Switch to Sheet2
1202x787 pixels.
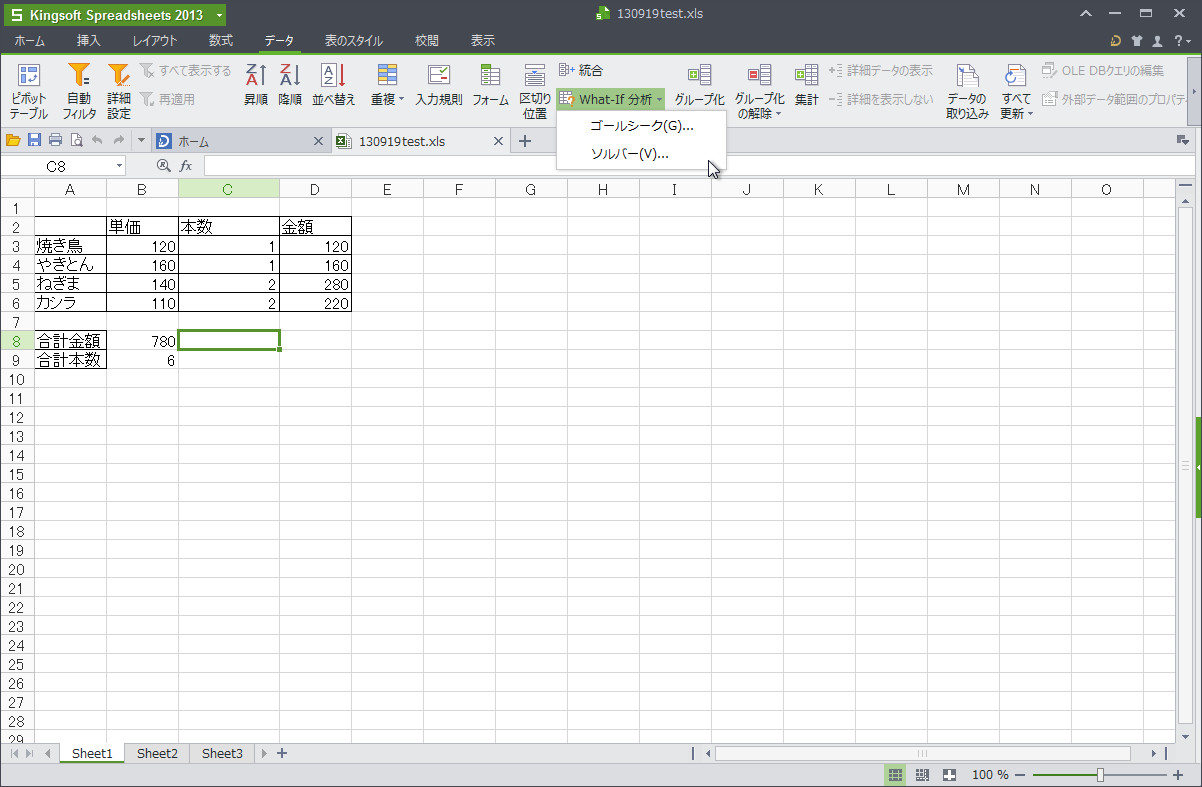point(156,753)
